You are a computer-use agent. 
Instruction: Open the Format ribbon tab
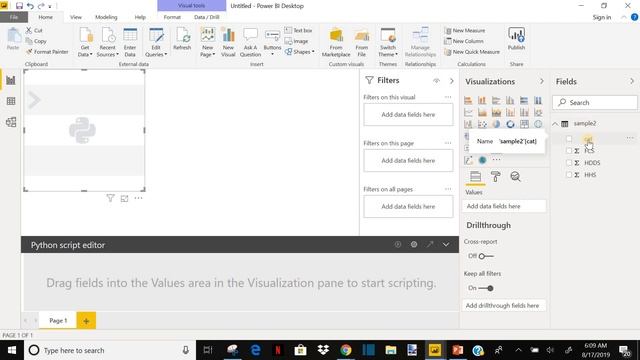coord(172,17)
